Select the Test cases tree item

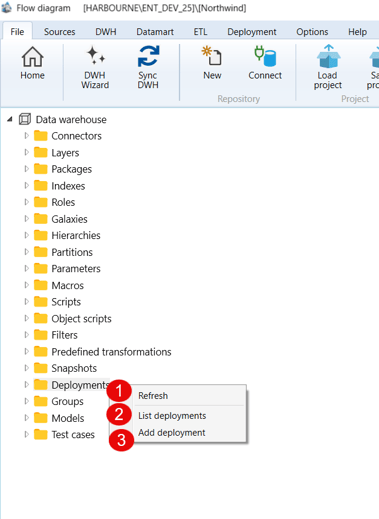tap(73, 435)
